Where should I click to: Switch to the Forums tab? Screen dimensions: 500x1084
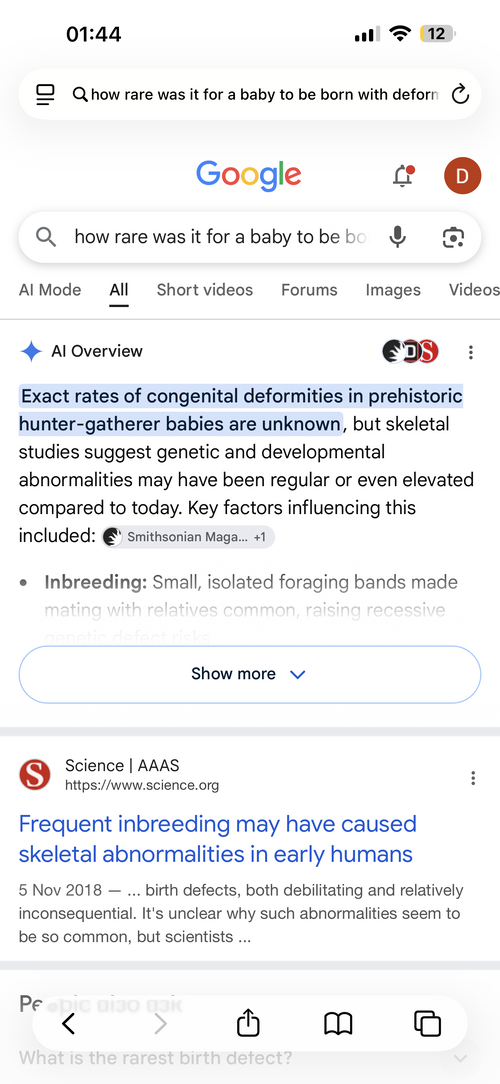click(309, 290)
